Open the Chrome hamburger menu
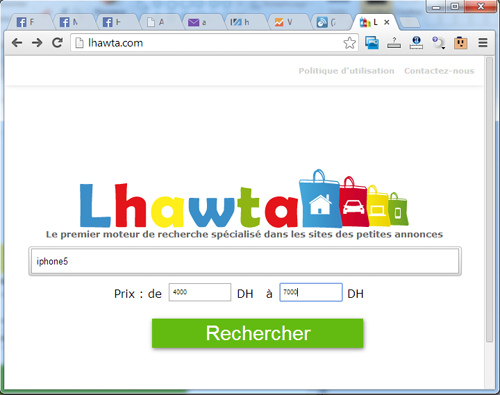 [x=483, y=43]
